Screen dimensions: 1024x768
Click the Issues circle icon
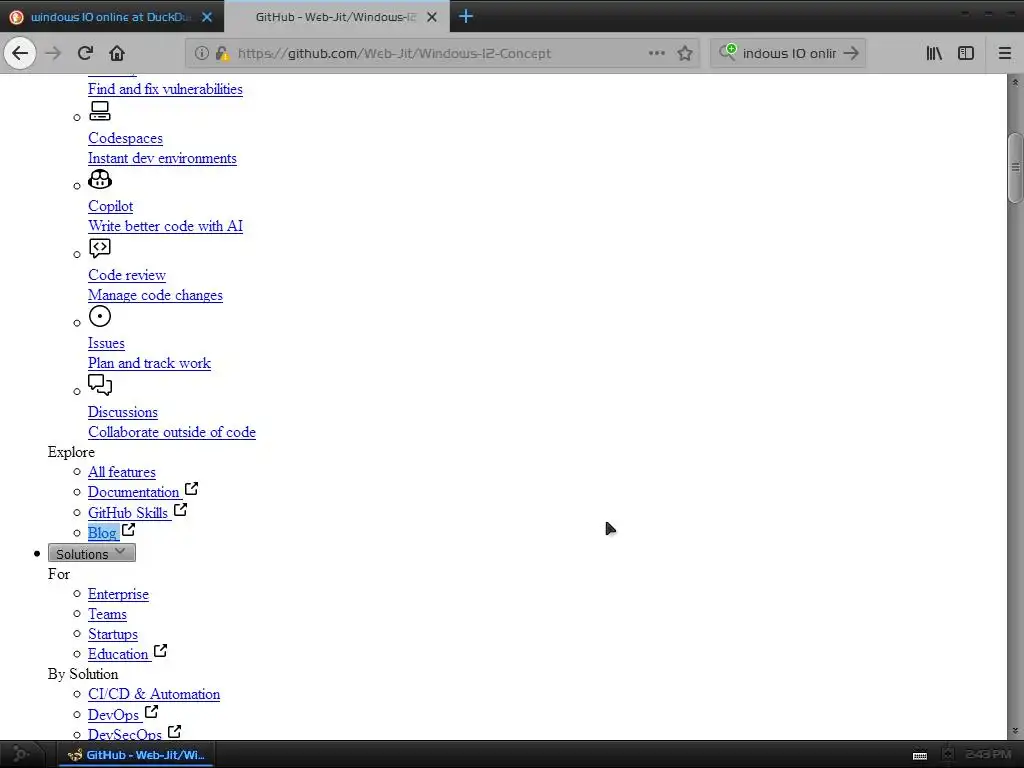click(x=100, y=316)
